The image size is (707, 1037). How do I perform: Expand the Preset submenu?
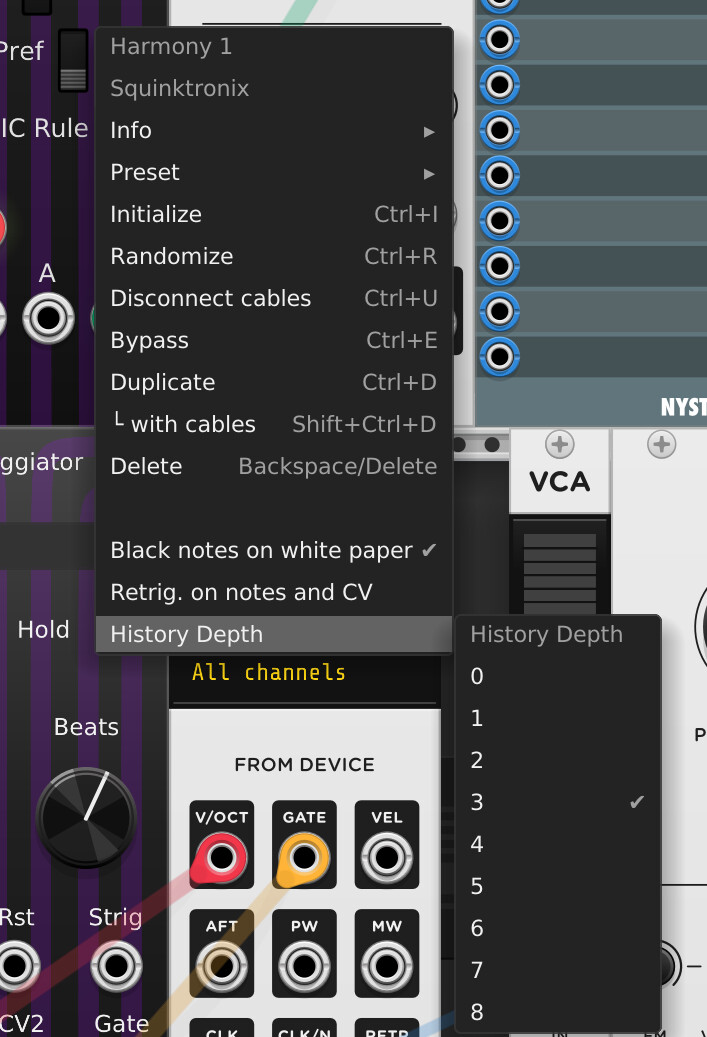point(274,172)
